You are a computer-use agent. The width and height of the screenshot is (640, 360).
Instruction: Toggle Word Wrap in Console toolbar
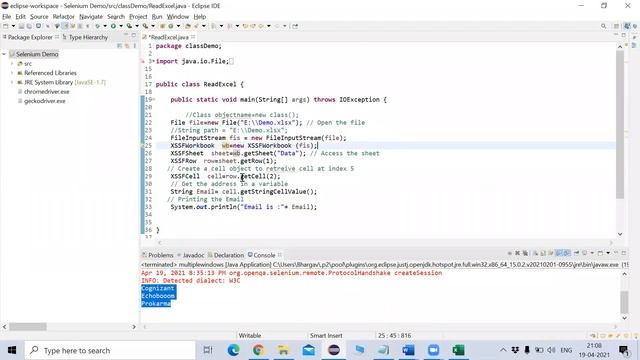coord(550,253)
